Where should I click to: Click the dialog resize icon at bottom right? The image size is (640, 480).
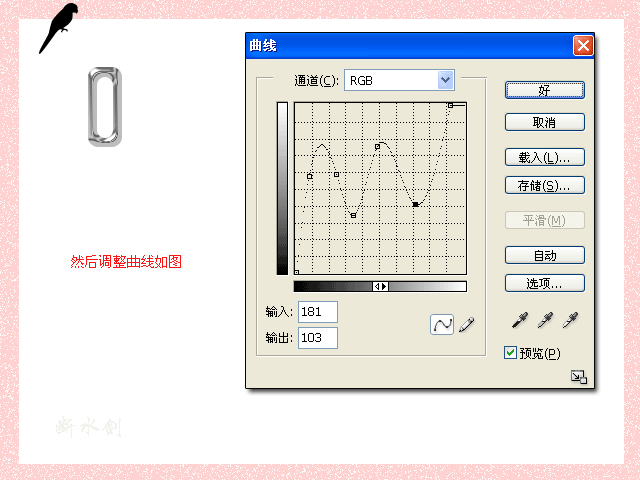pyautogui.click(x=578, y=377)
